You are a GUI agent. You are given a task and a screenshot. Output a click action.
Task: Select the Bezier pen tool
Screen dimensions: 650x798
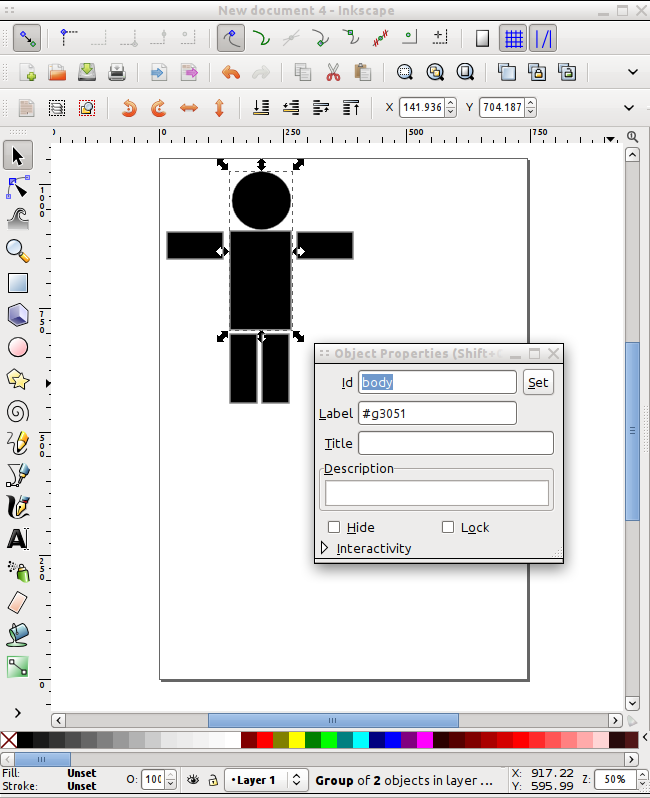(18, 475)
